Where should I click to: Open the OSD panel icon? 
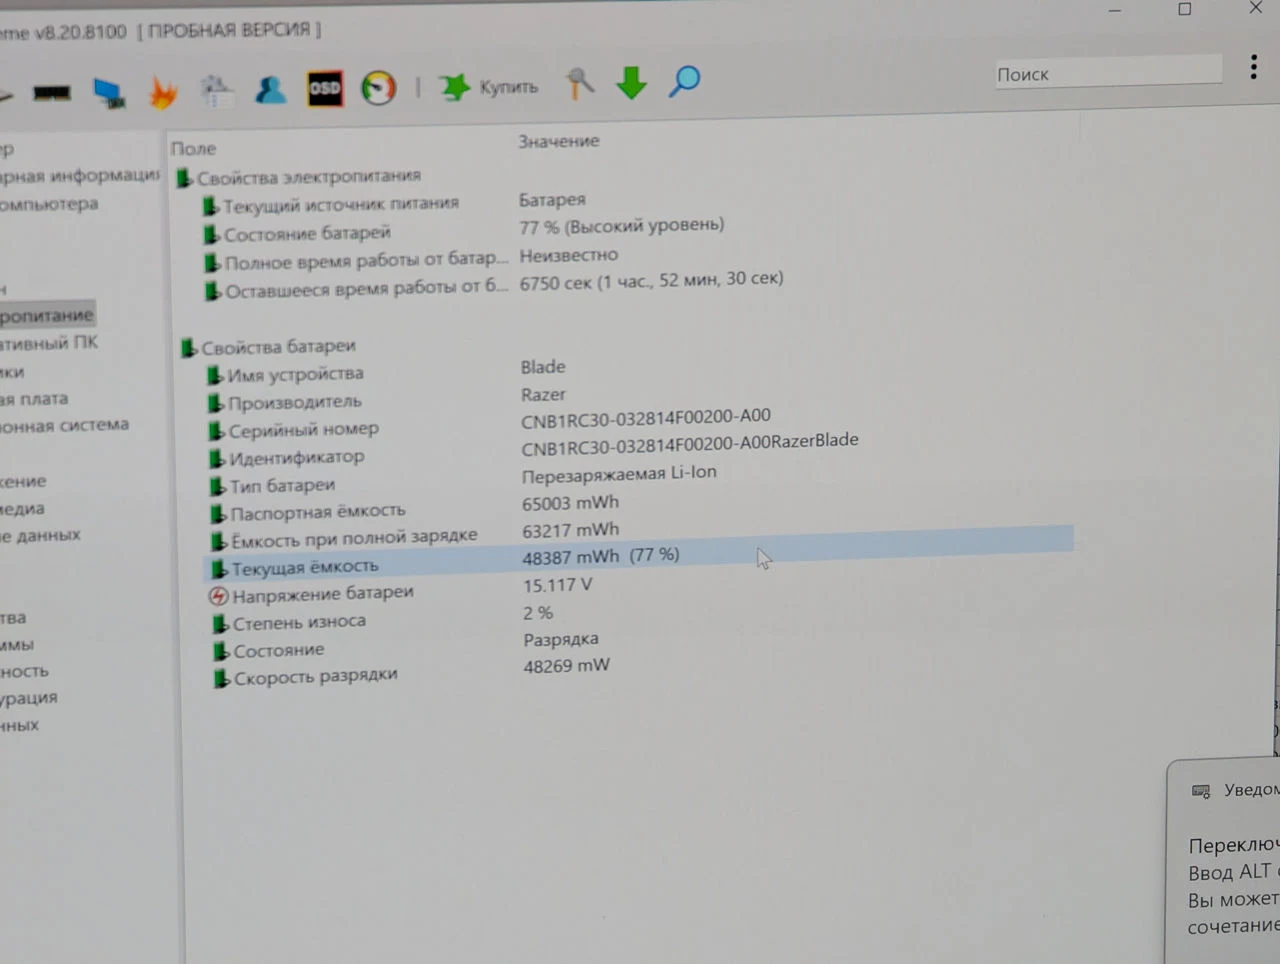[325, 89]
